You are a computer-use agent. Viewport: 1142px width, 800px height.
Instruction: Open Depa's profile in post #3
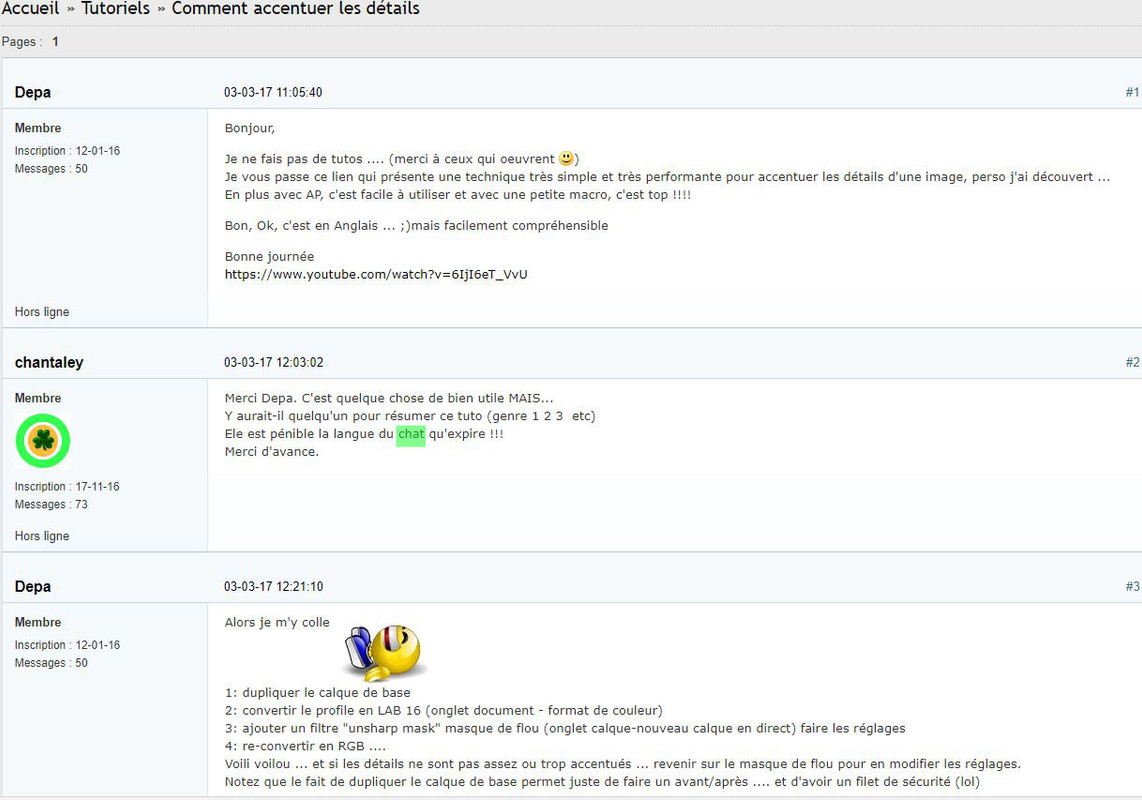pos(33,587)
